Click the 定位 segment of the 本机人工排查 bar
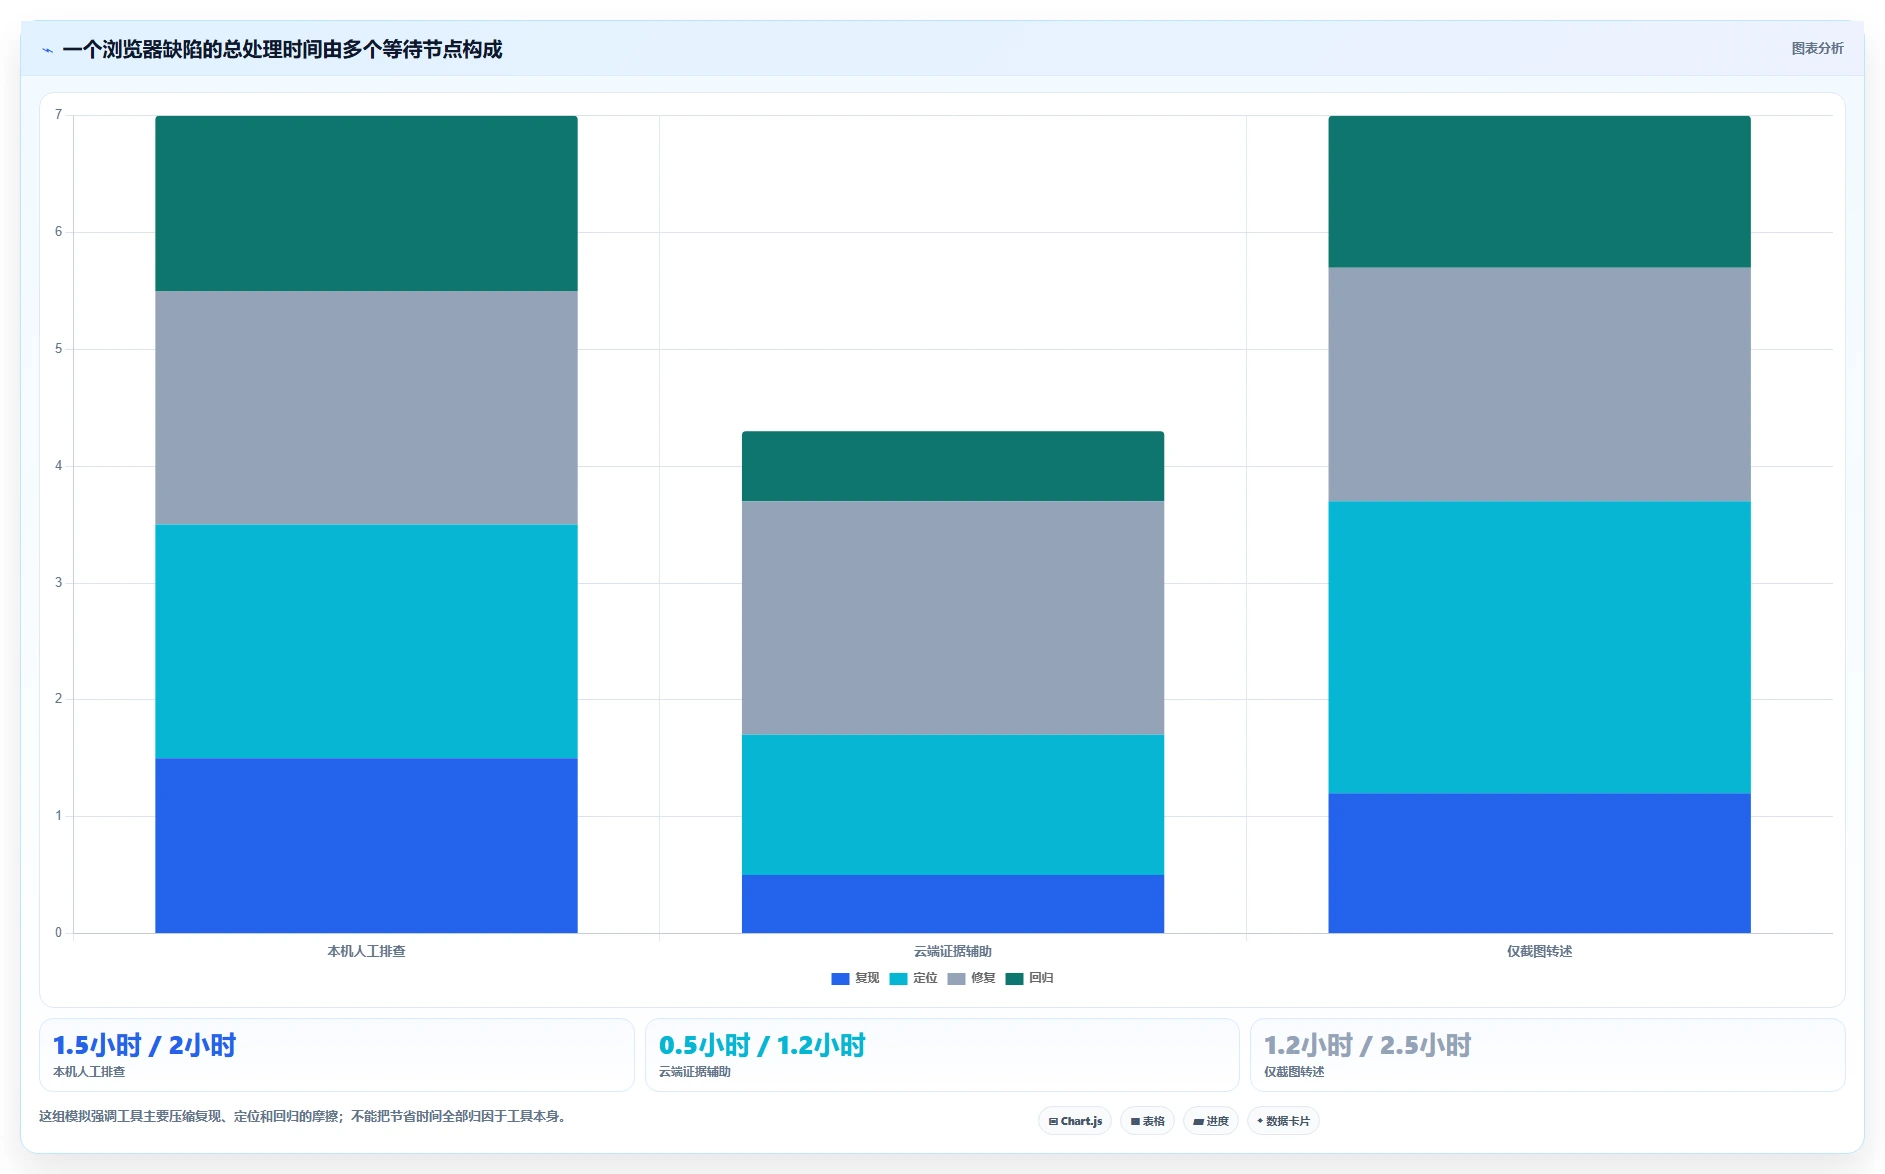The image size is (1885, 1174). pos(366,641)
